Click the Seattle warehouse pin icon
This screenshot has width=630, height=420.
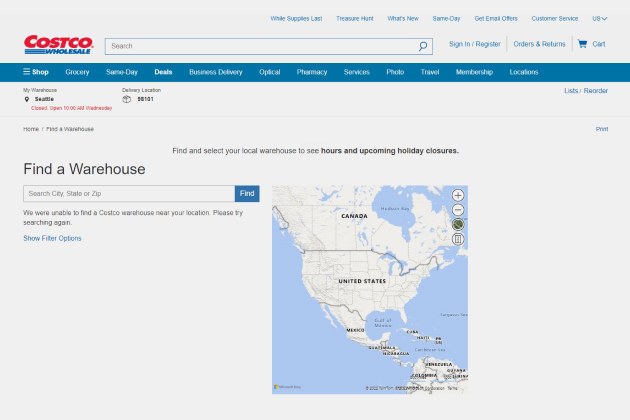coord(27,99)
